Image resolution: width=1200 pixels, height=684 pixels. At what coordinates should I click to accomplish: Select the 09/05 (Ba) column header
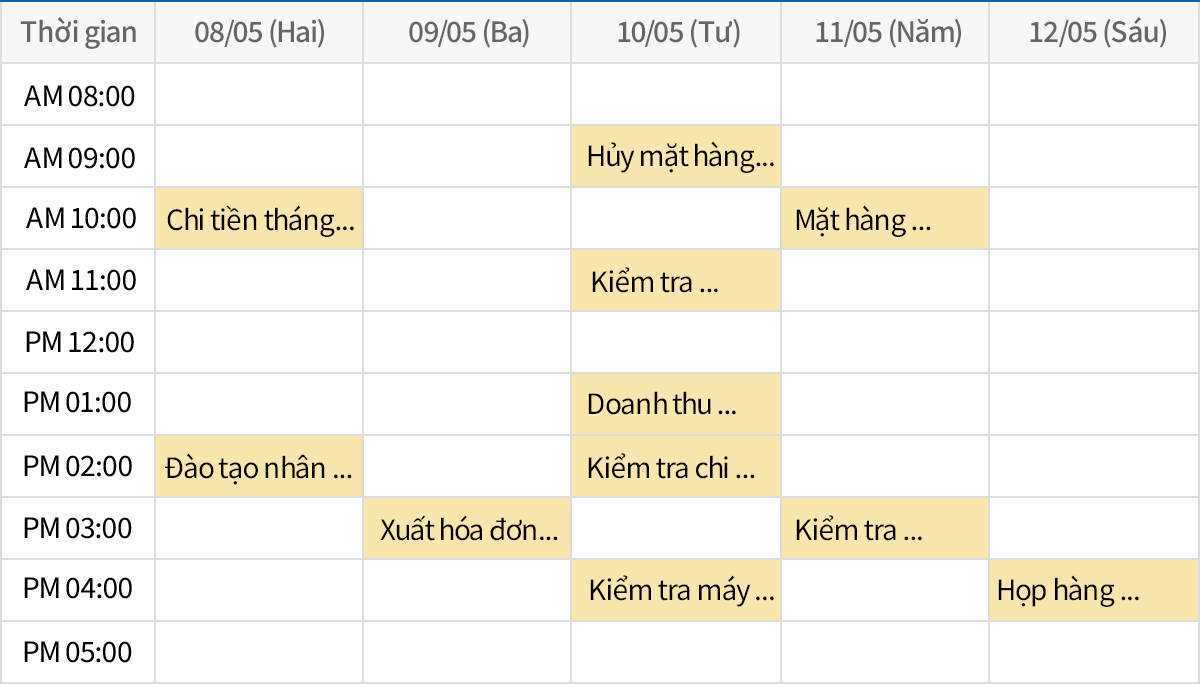point(468,33)
